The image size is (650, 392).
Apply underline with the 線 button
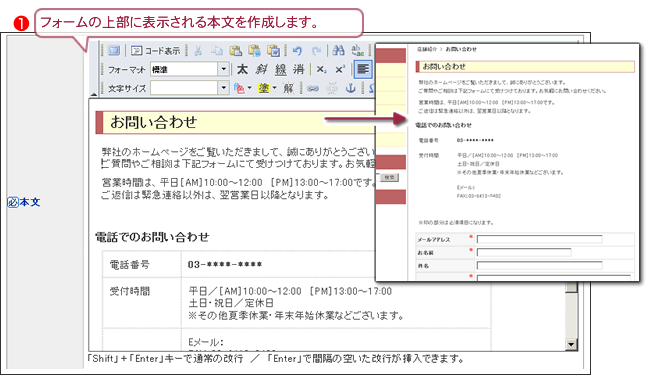[281, 69]
